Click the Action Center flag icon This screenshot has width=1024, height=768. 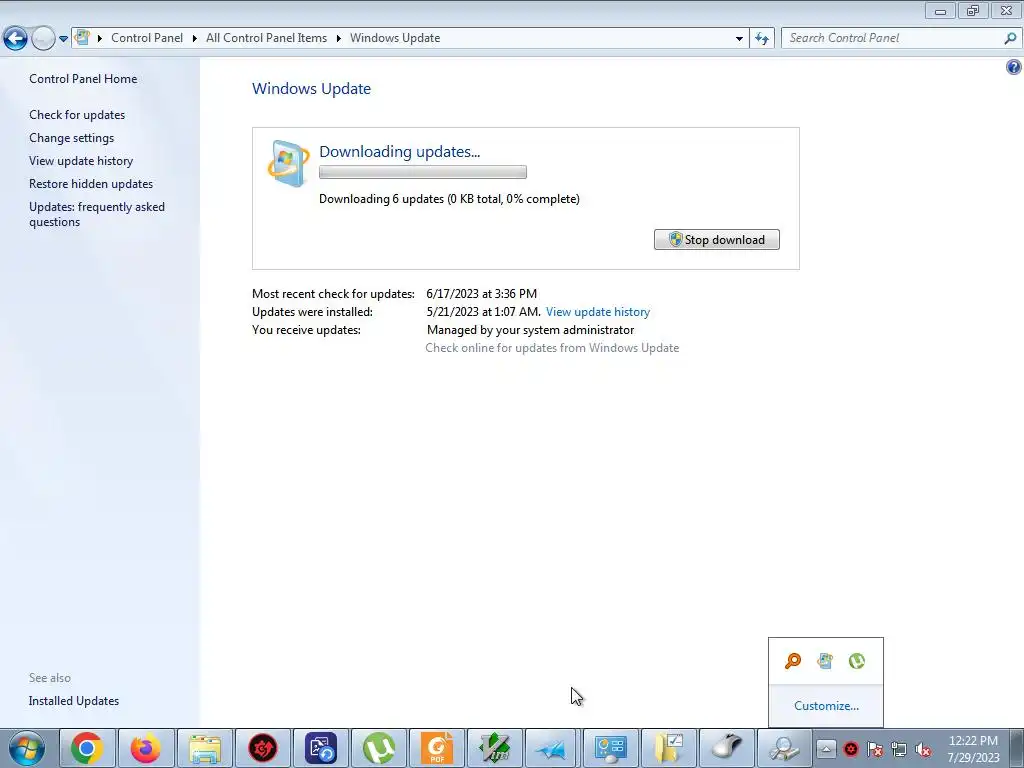[875, 749]
